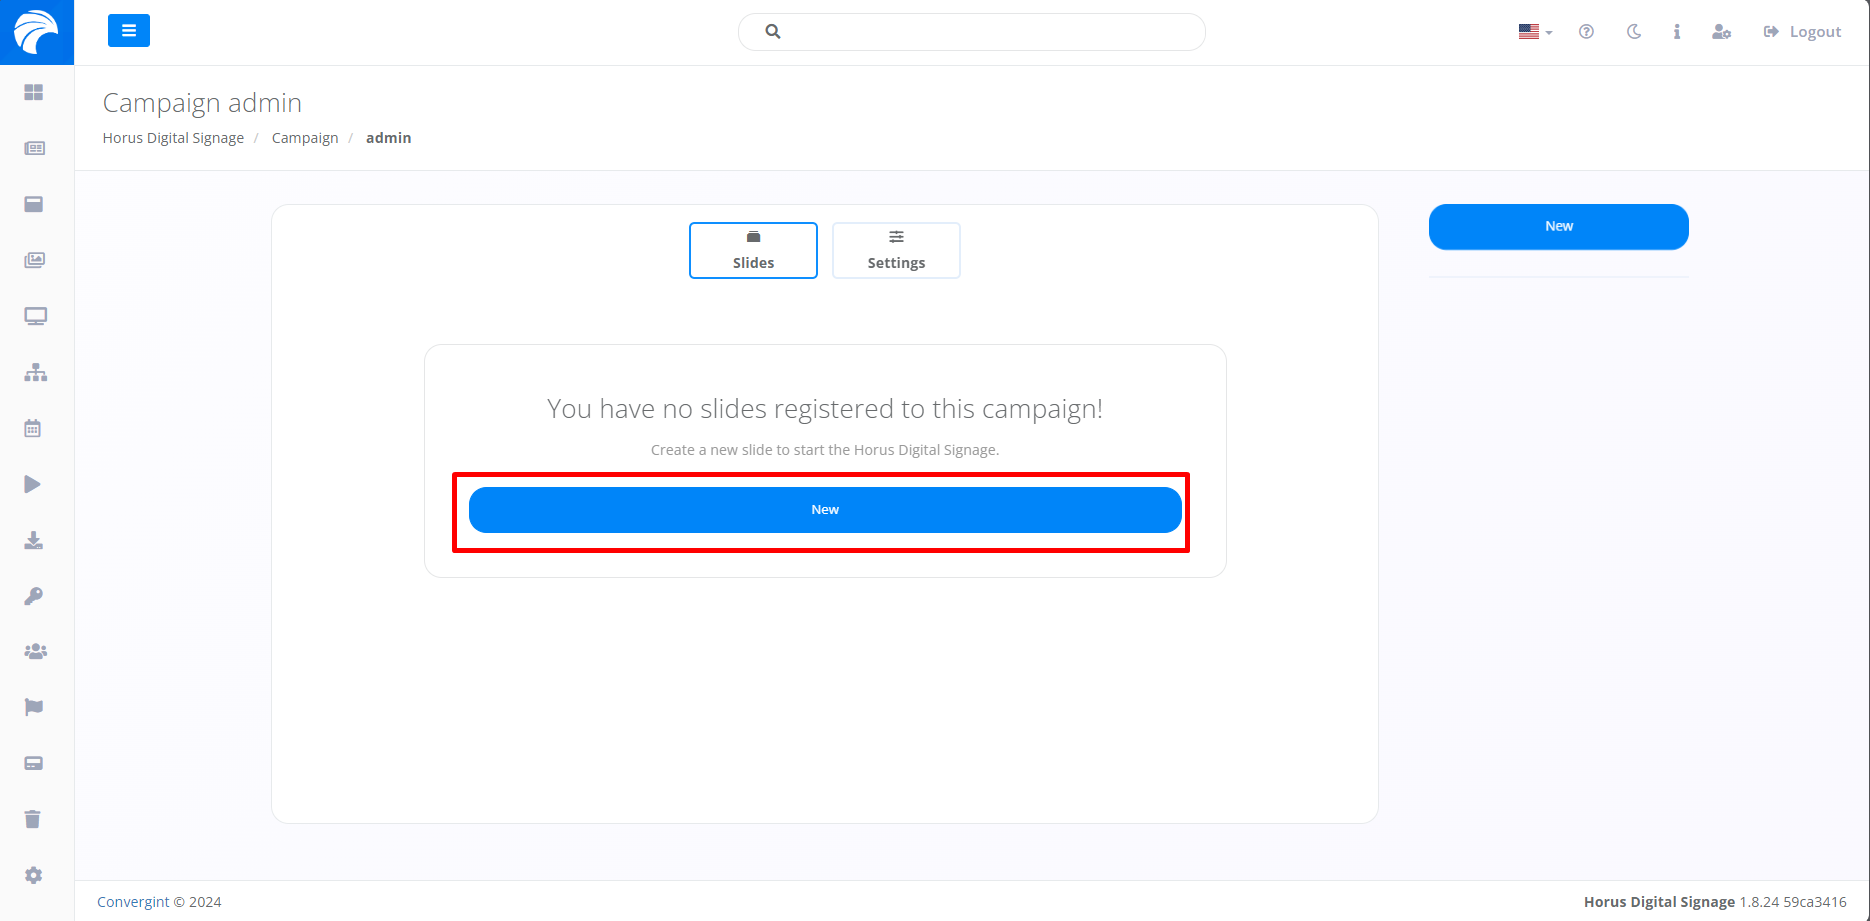This screenshot has width=1870, height=921.
Task: Open the calendar schedule icon in sidebar
Action: point(33,428)
